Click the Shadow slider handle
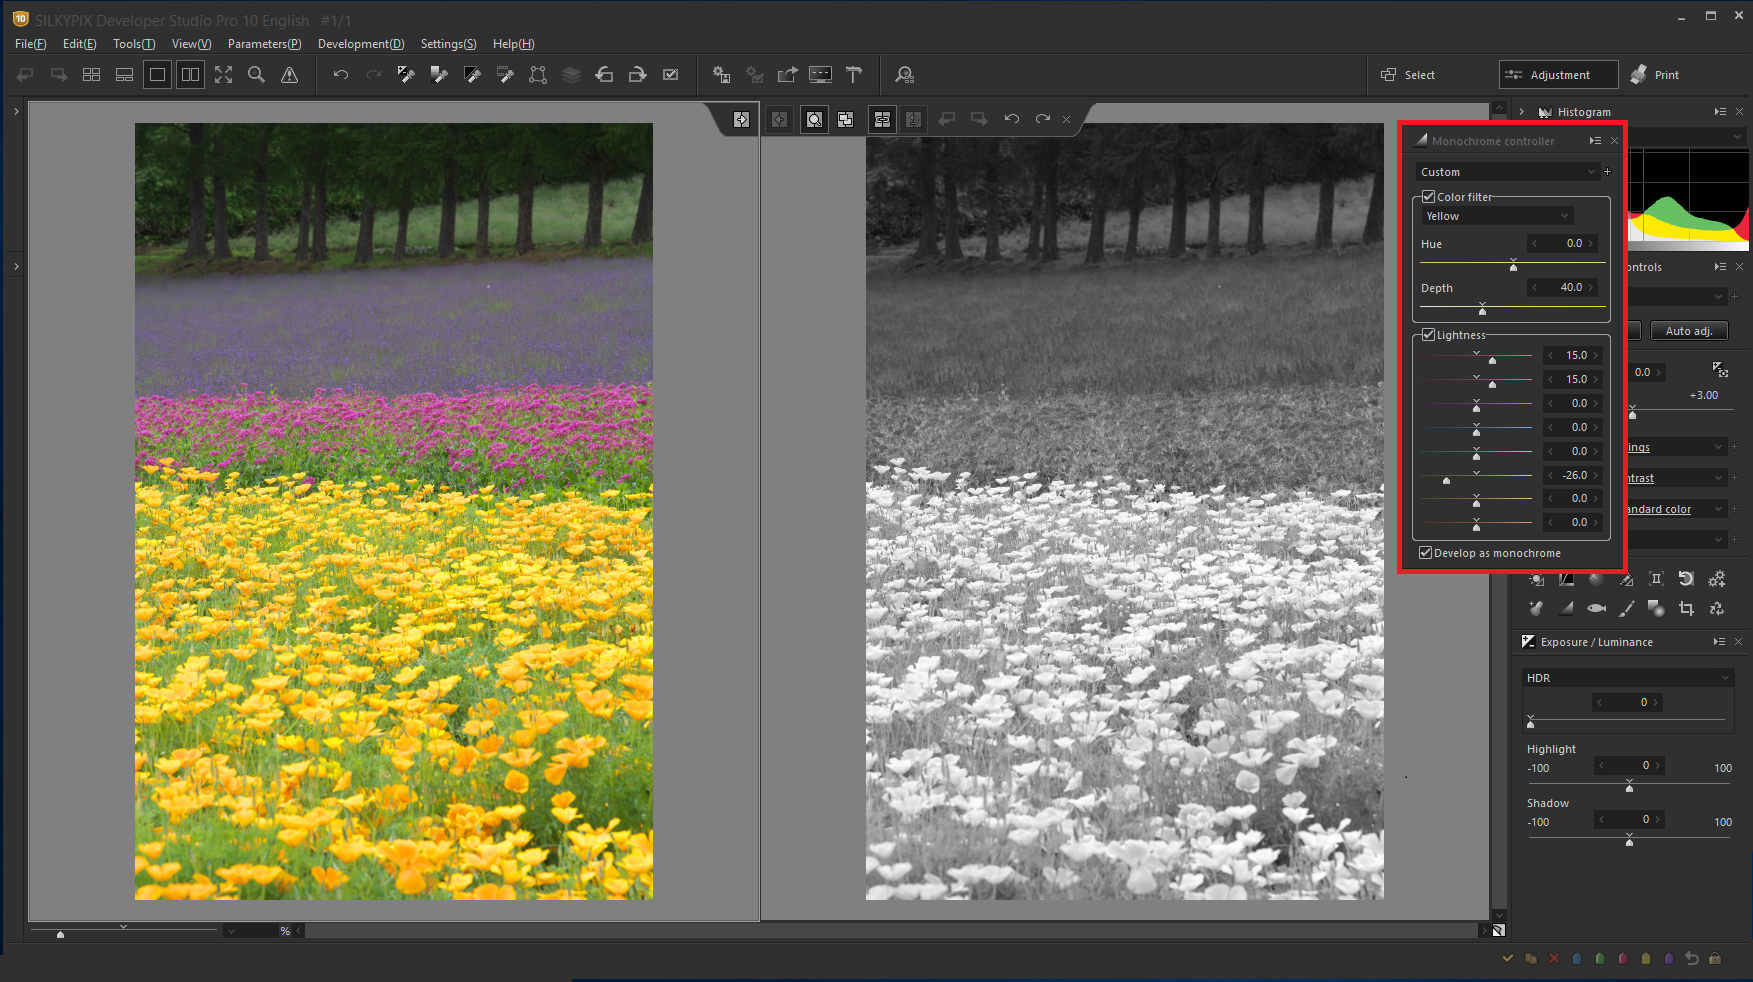The image size is (1753, 982). (x=1629, y=842)
